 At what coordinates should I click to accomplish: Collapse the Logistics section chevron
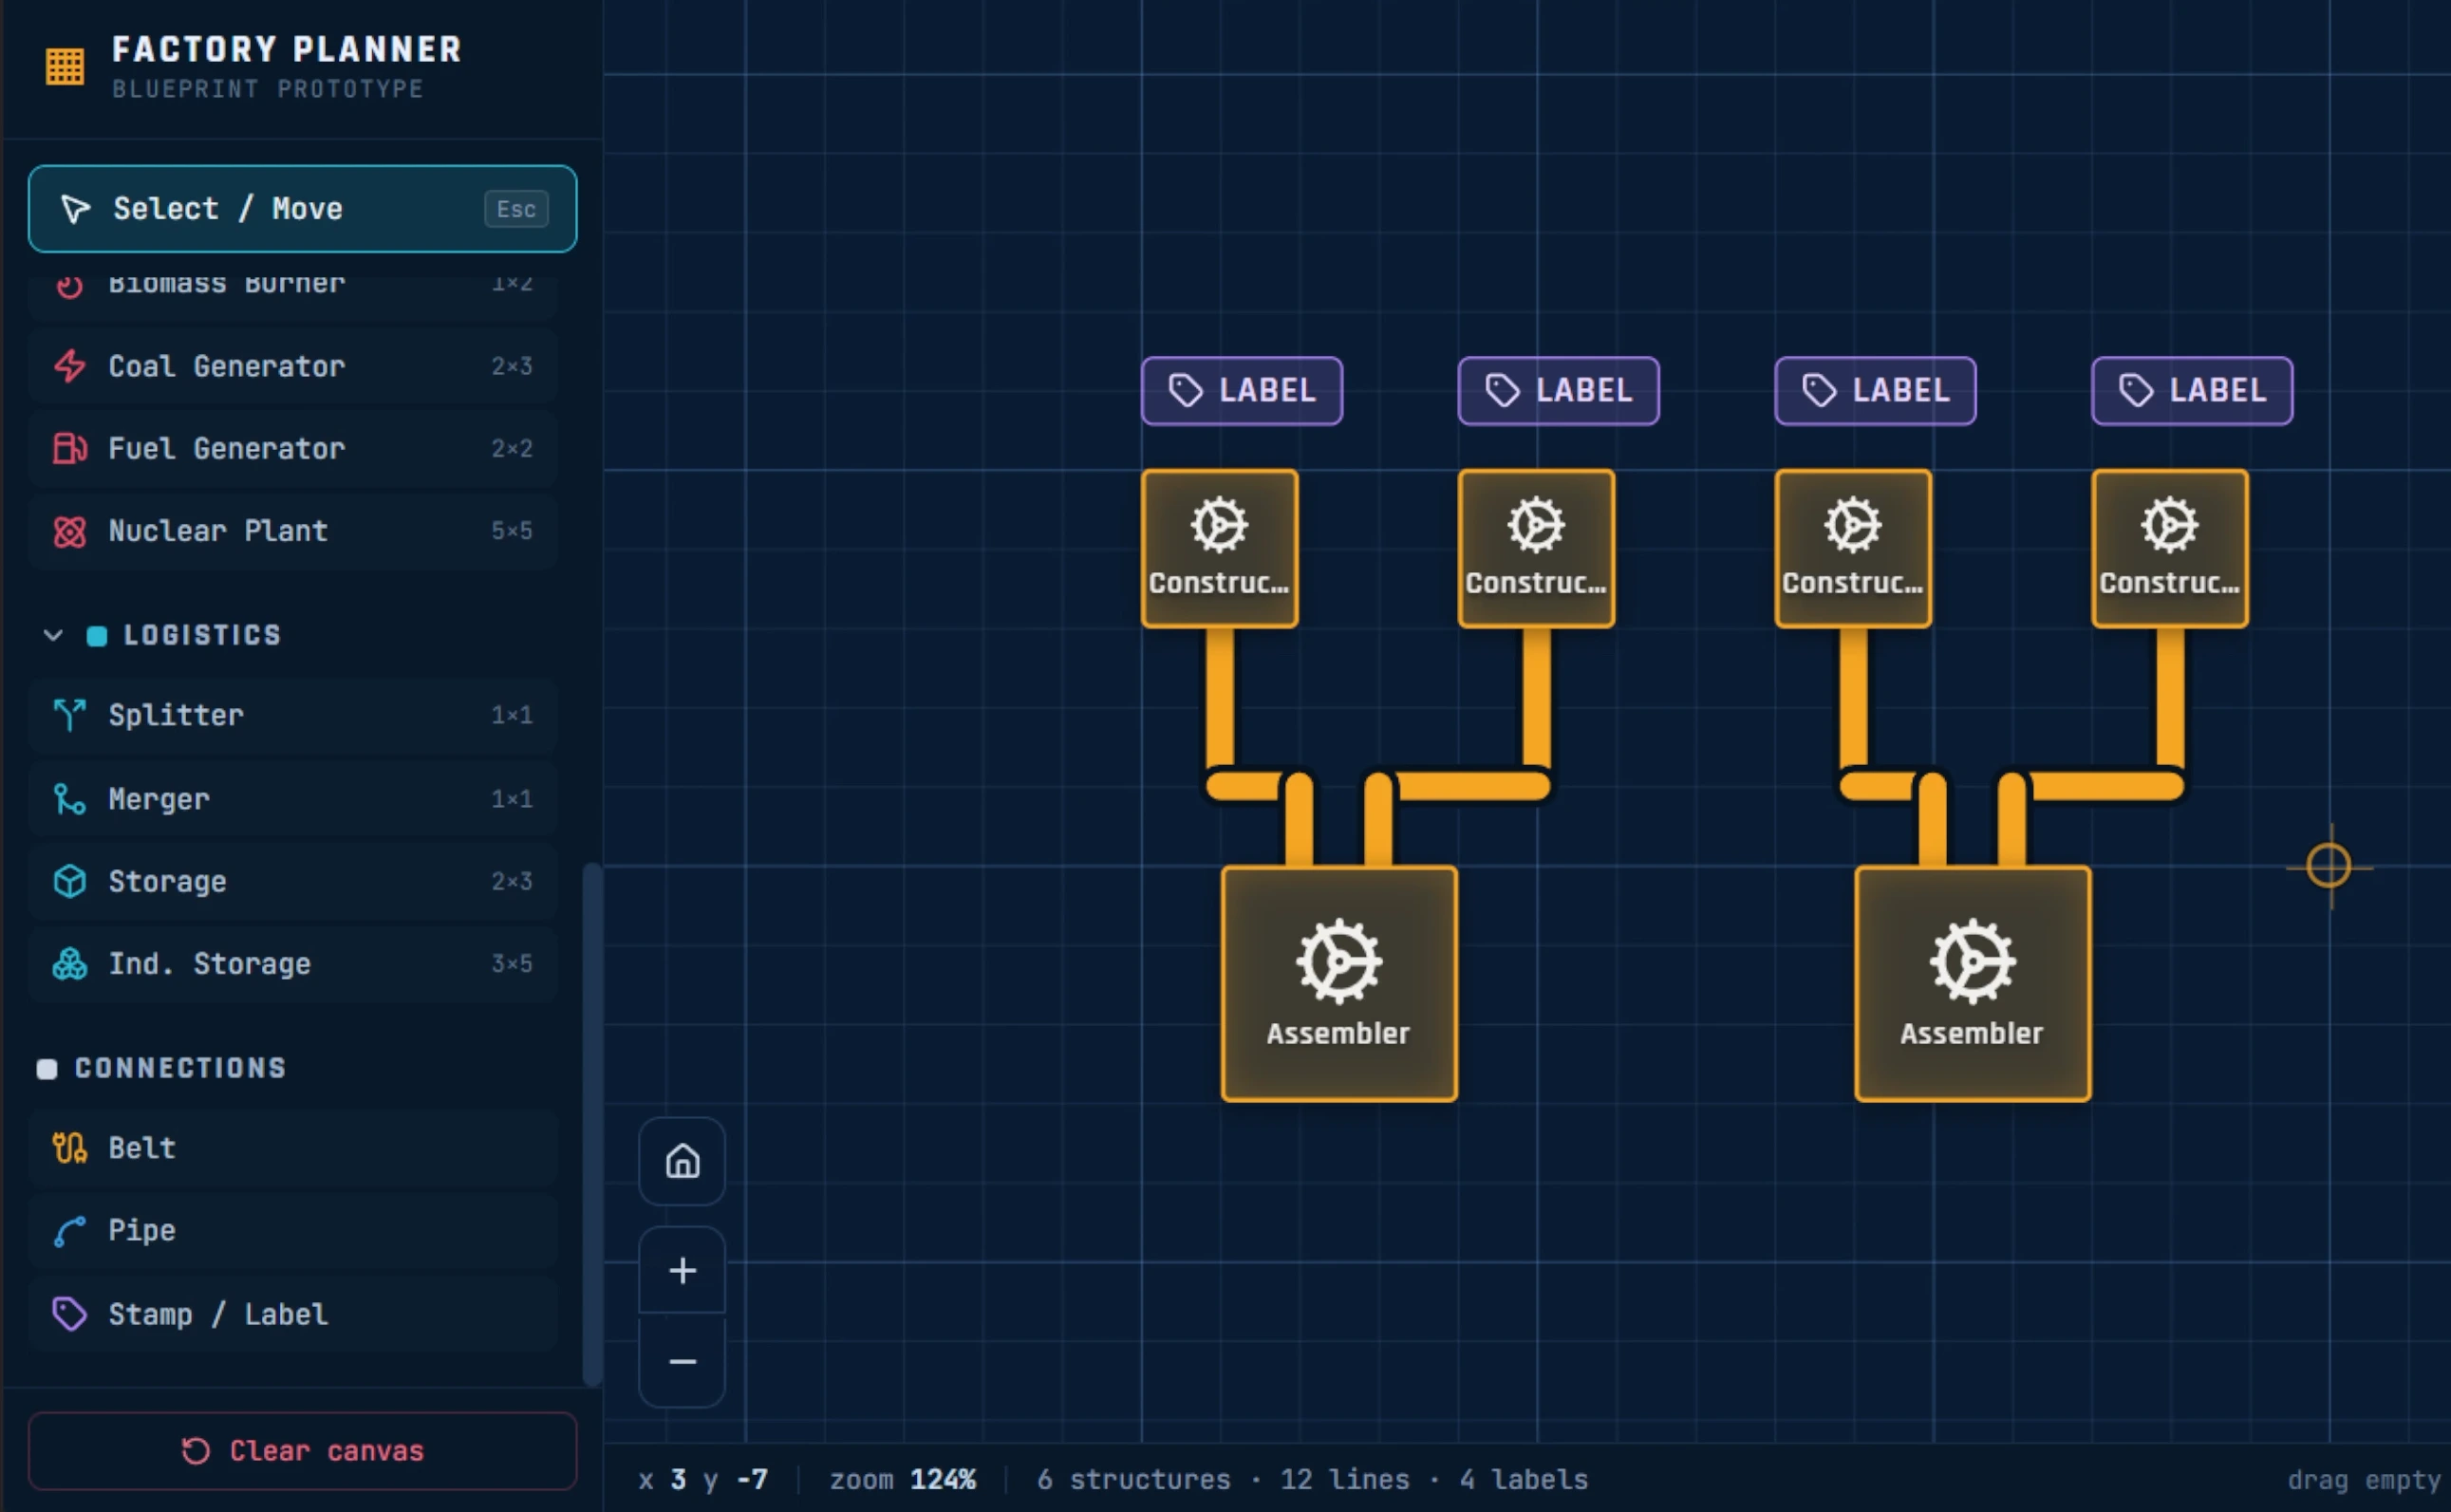(x=53, y=635)
